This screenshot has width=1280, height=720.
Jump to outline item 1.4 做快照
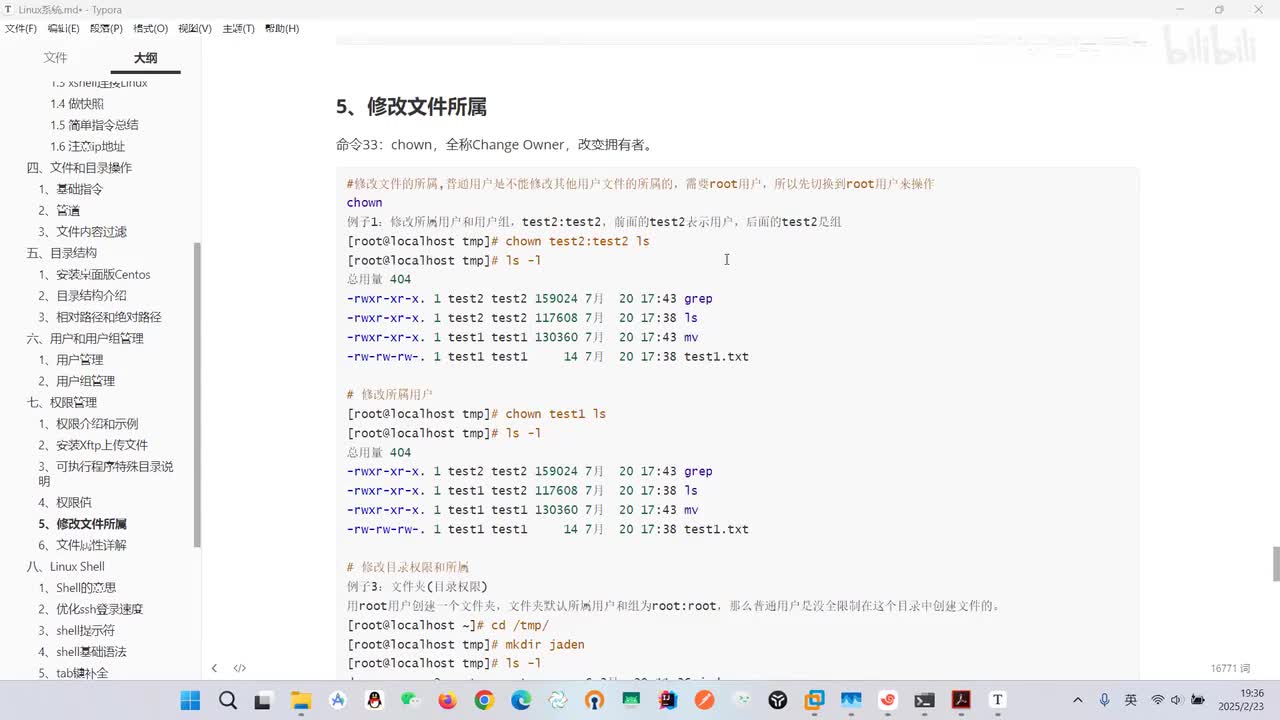(77, 104)
